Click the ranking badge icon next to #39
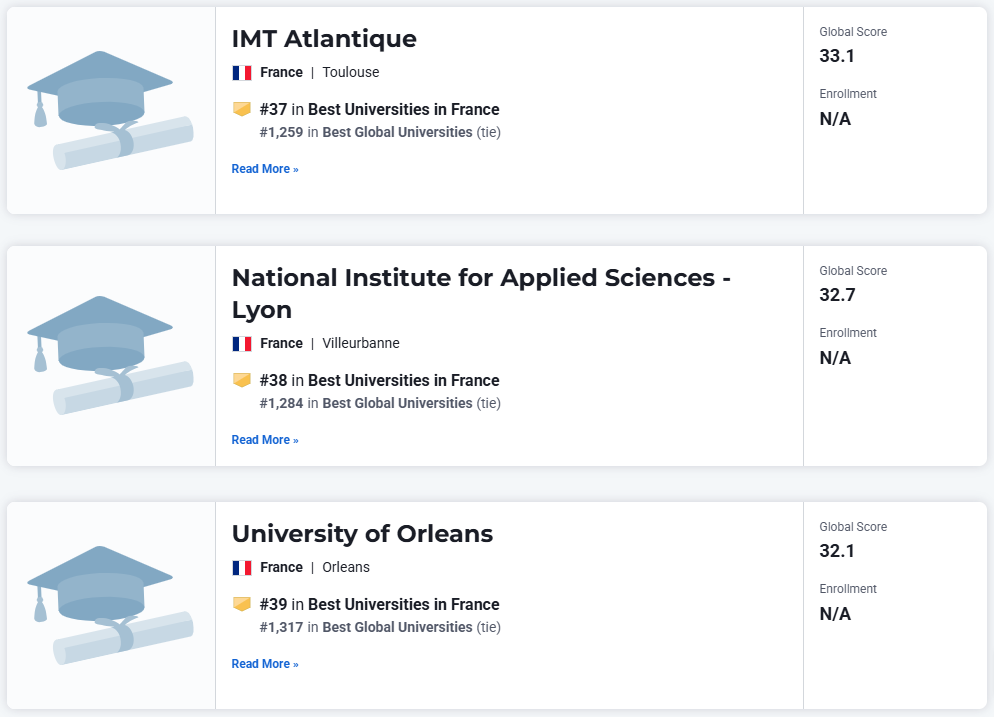The image size is (994, 717). tap(242, 604)
